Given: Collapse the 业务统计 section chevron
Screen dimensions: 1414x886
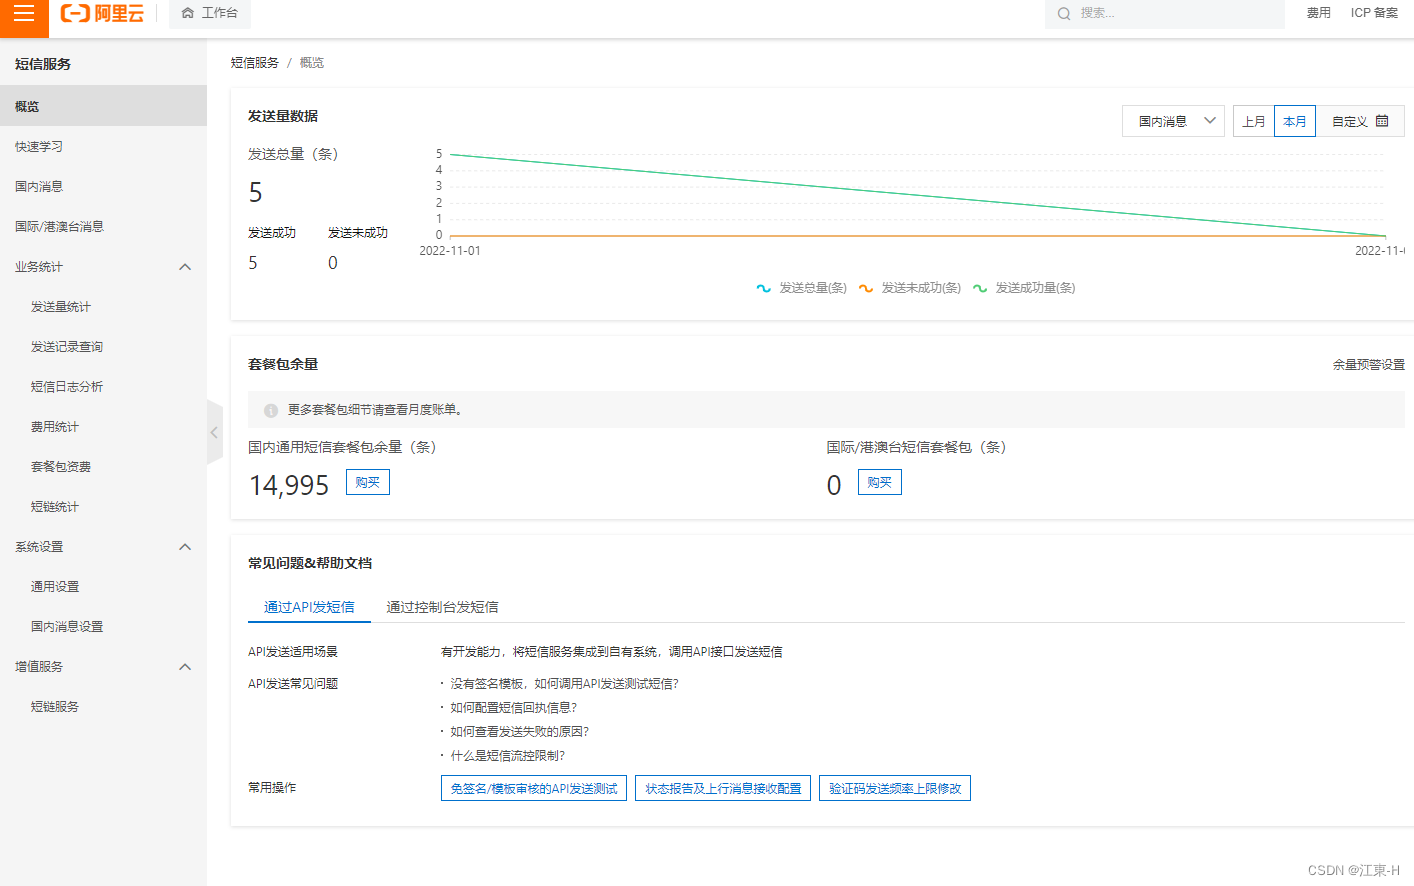Looking at the screenshot, I should tap(185, 267).
